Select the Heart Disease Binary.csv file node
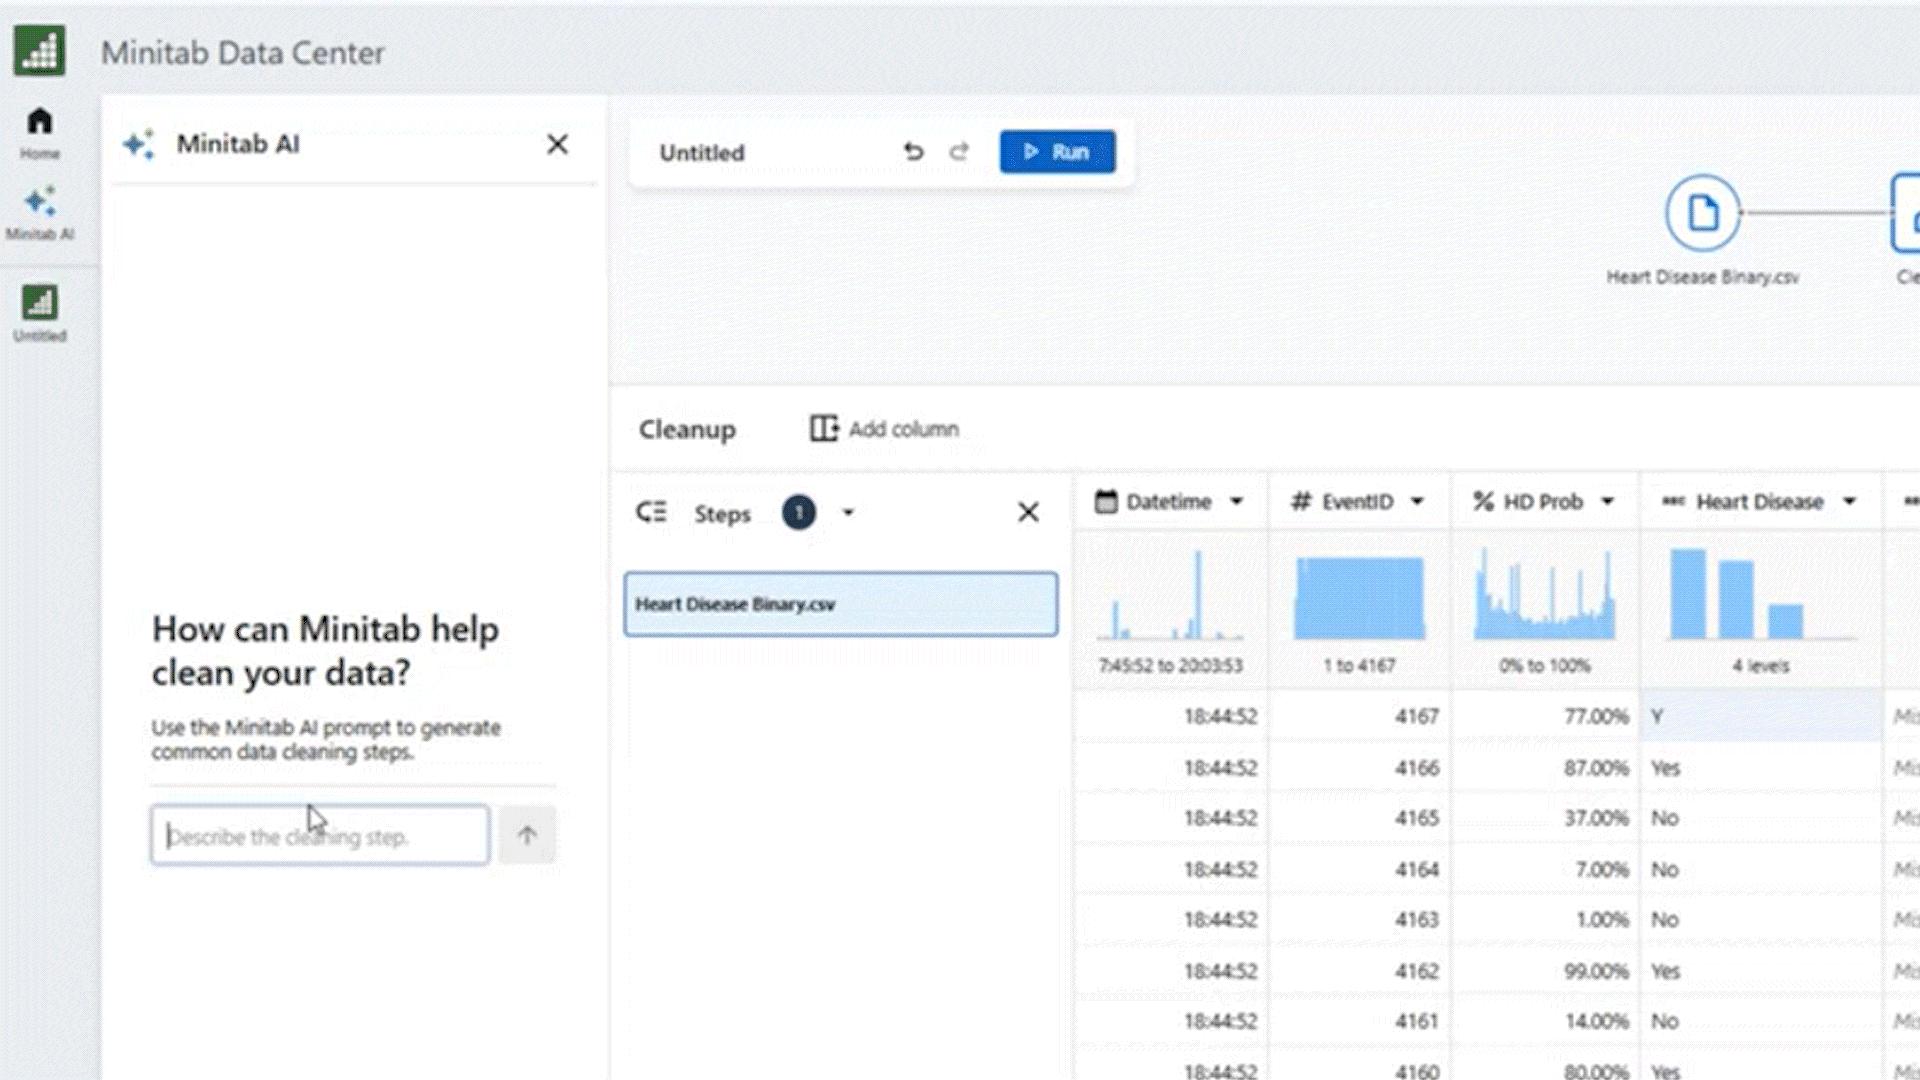 [1702, 213]
